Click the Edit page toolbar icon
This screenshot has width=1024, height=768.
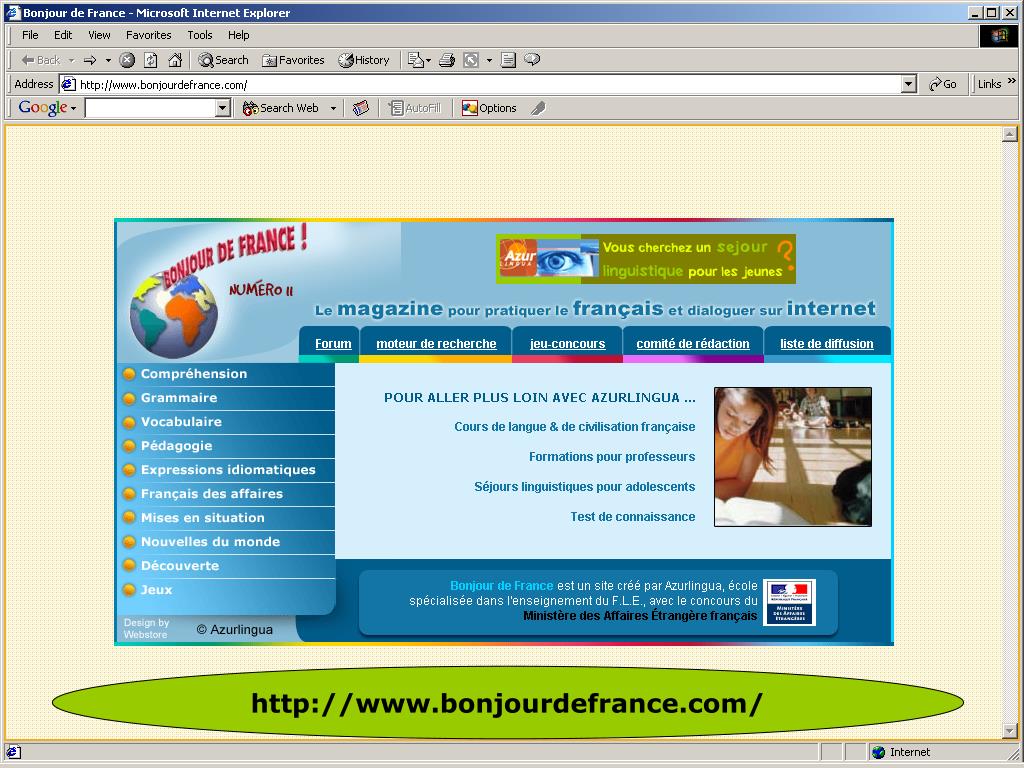click(x=471, y=60)
